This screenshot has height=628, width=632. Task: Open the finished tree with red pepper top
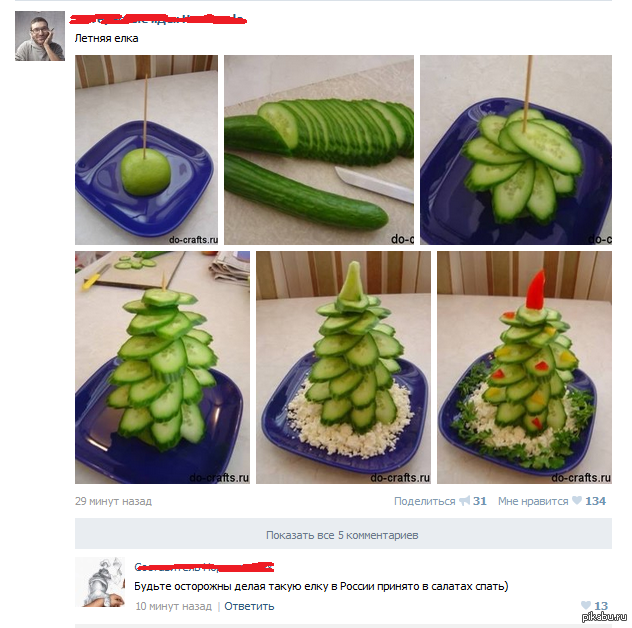pos(524,367)
